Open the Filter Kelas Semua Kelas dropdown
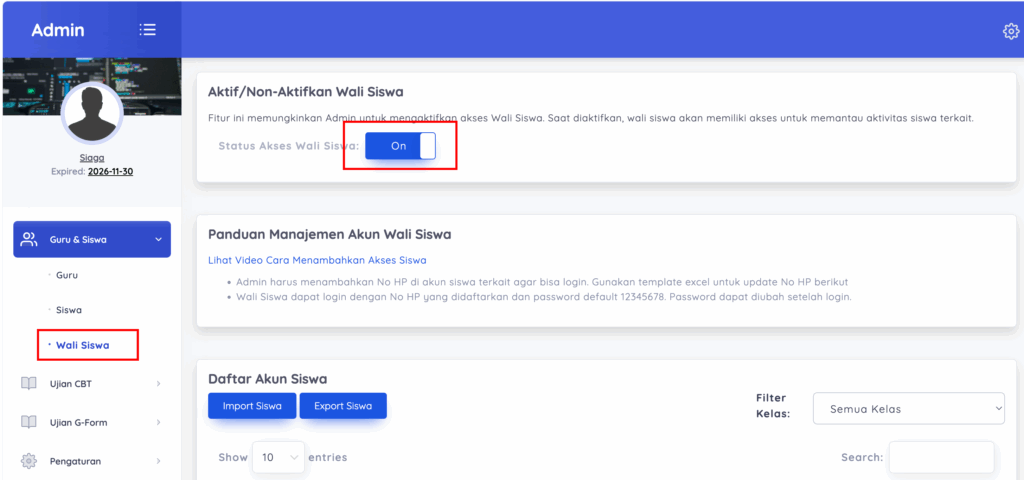This screenshot has height=480, width=1024. (x=908, y=409)
